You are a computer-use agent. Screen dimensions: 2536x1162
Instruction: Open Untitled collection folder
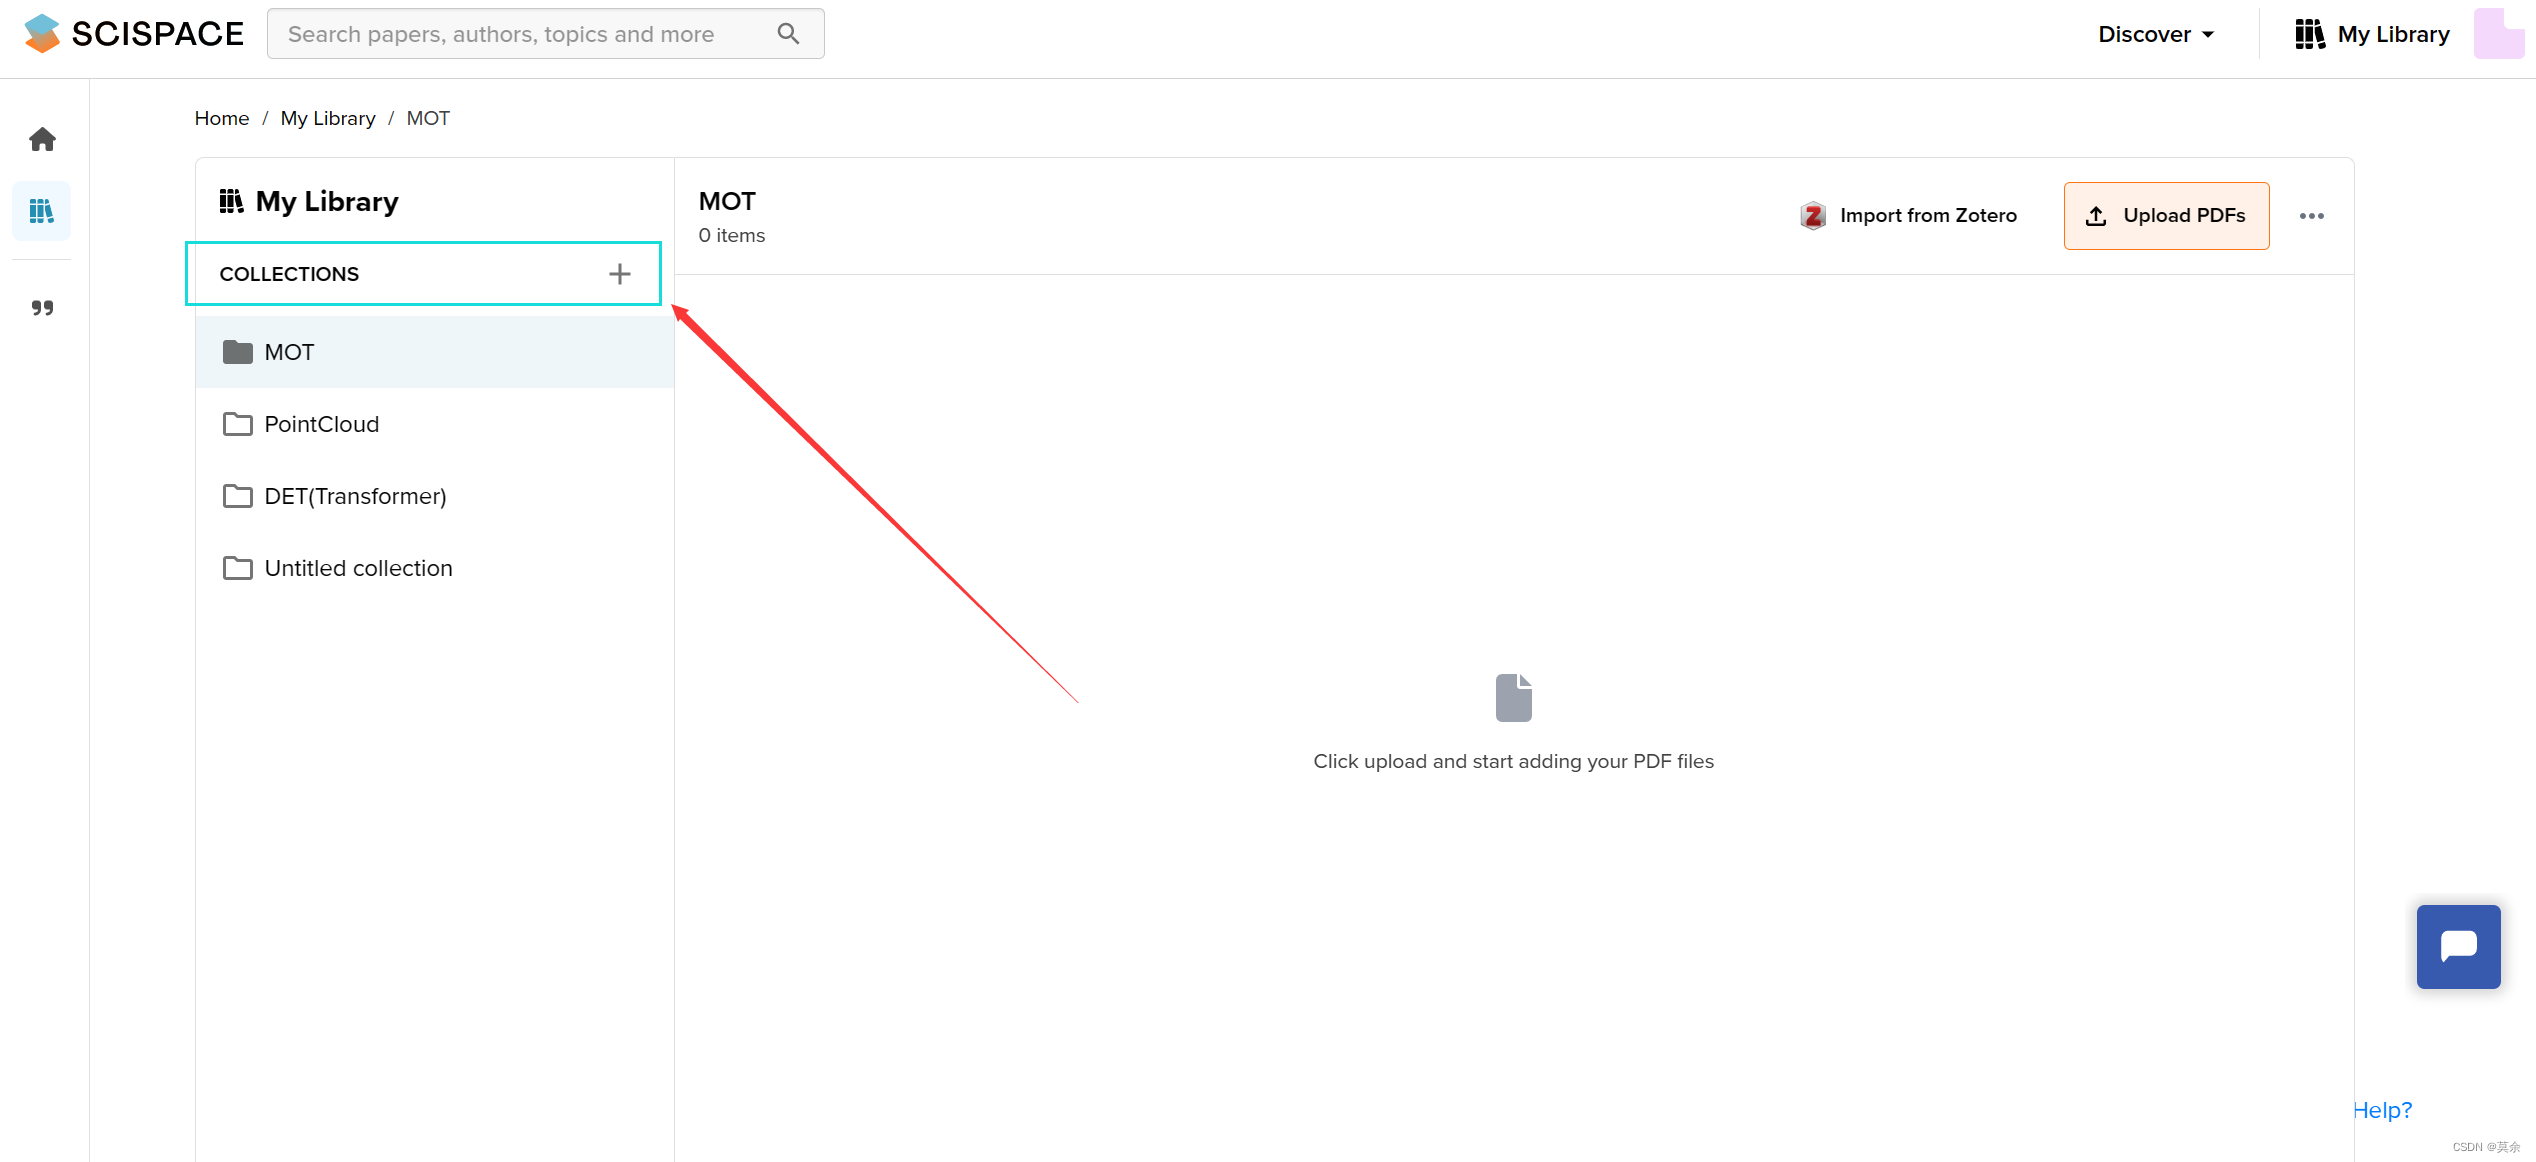pyautogui.click(x=358, y=568)
